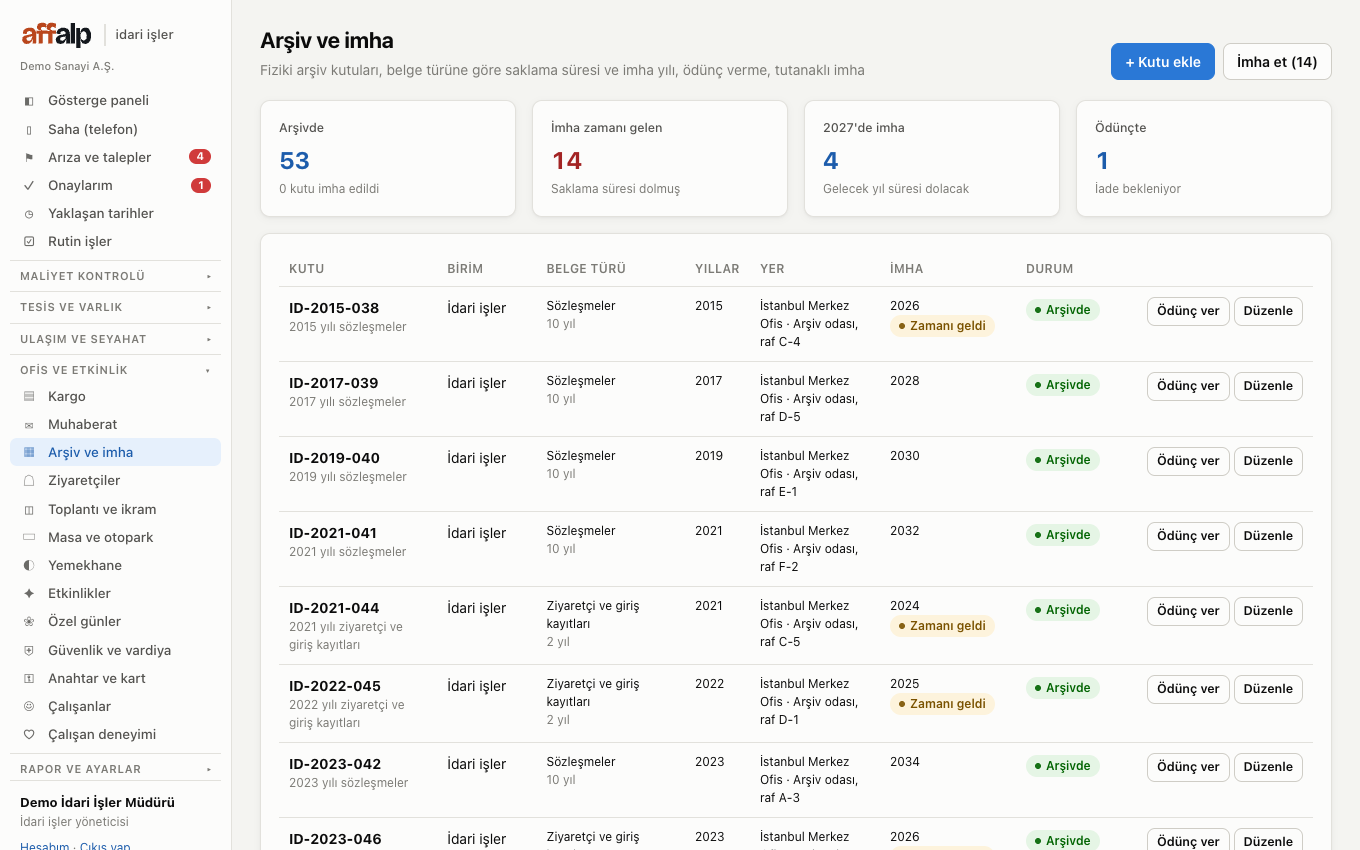Click Ödünç ver for box ID-2021-044
Viewport: 1360px width, 850px height.
tap(1188, 611)
